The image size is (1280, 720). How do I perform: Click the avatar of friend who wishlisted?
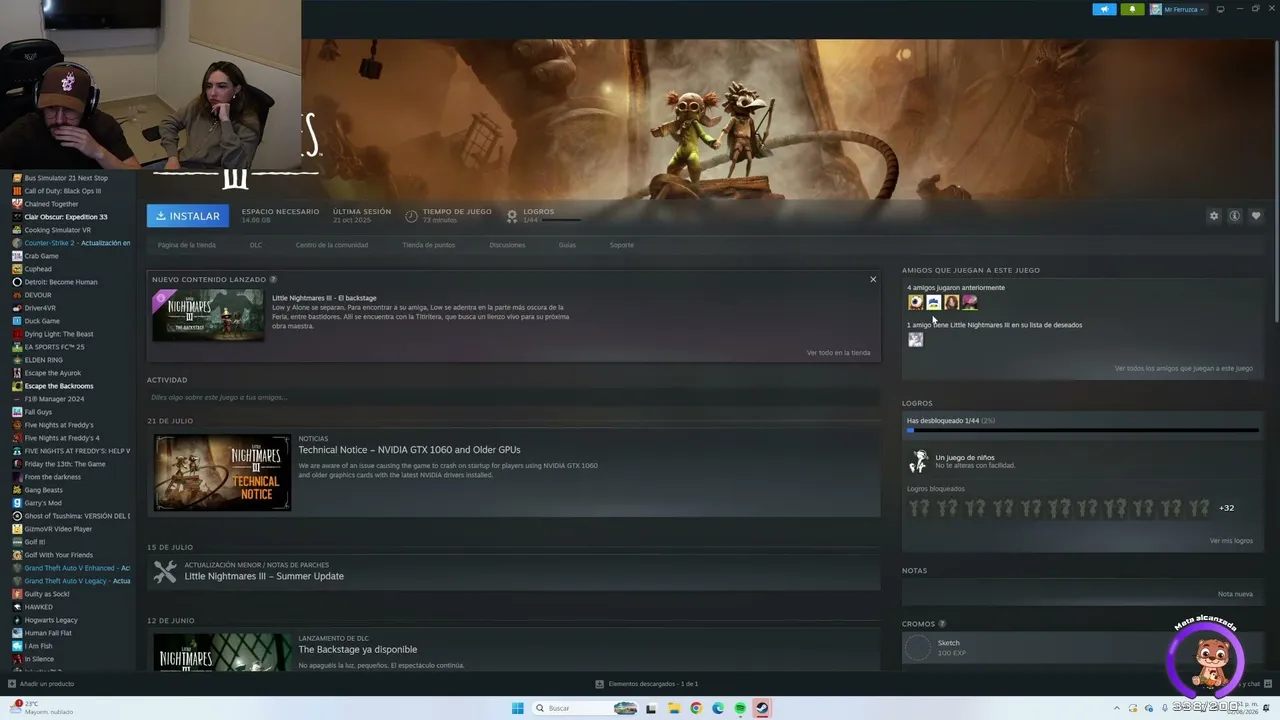(915, 339)
